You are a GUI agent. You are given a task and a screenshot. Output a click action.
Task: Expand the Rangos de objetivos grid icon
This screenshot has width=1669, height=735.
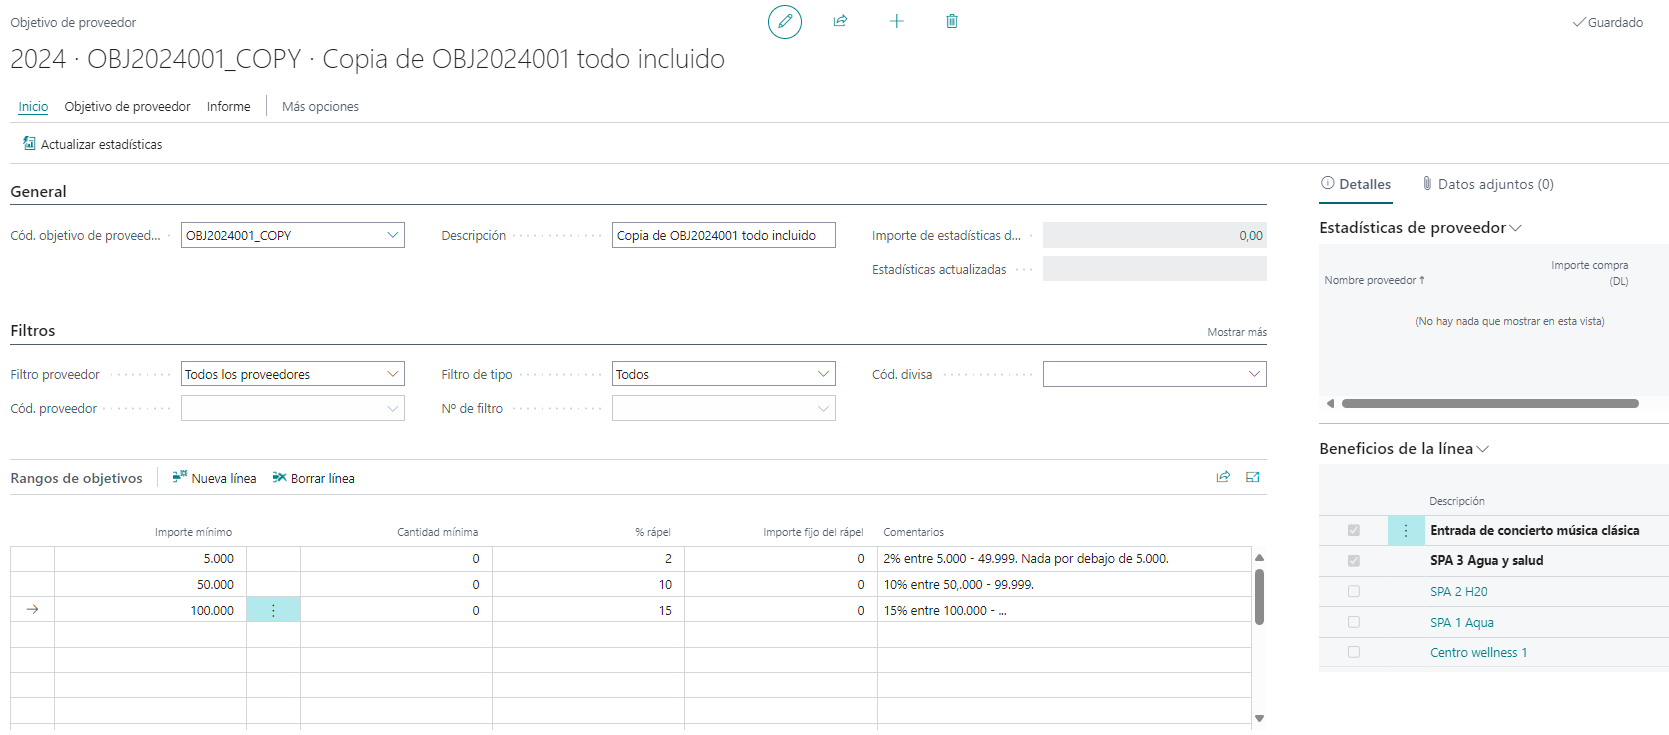pos(1253,477)
